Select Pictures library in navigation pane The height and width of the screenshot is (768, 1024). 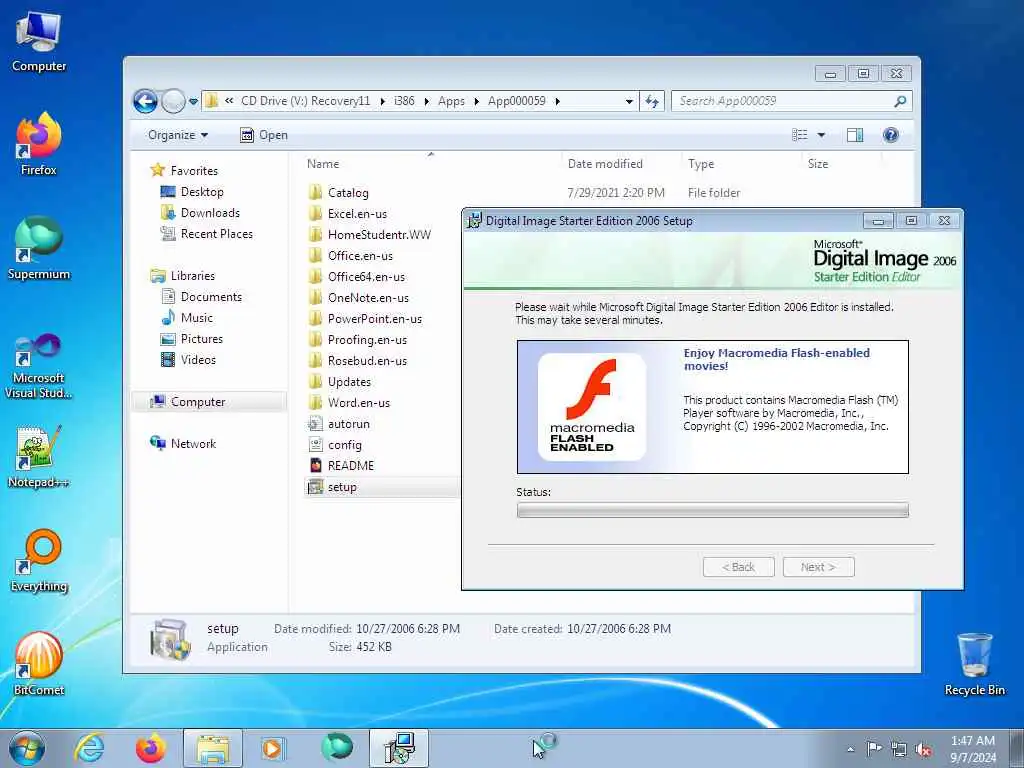(192, 338)
